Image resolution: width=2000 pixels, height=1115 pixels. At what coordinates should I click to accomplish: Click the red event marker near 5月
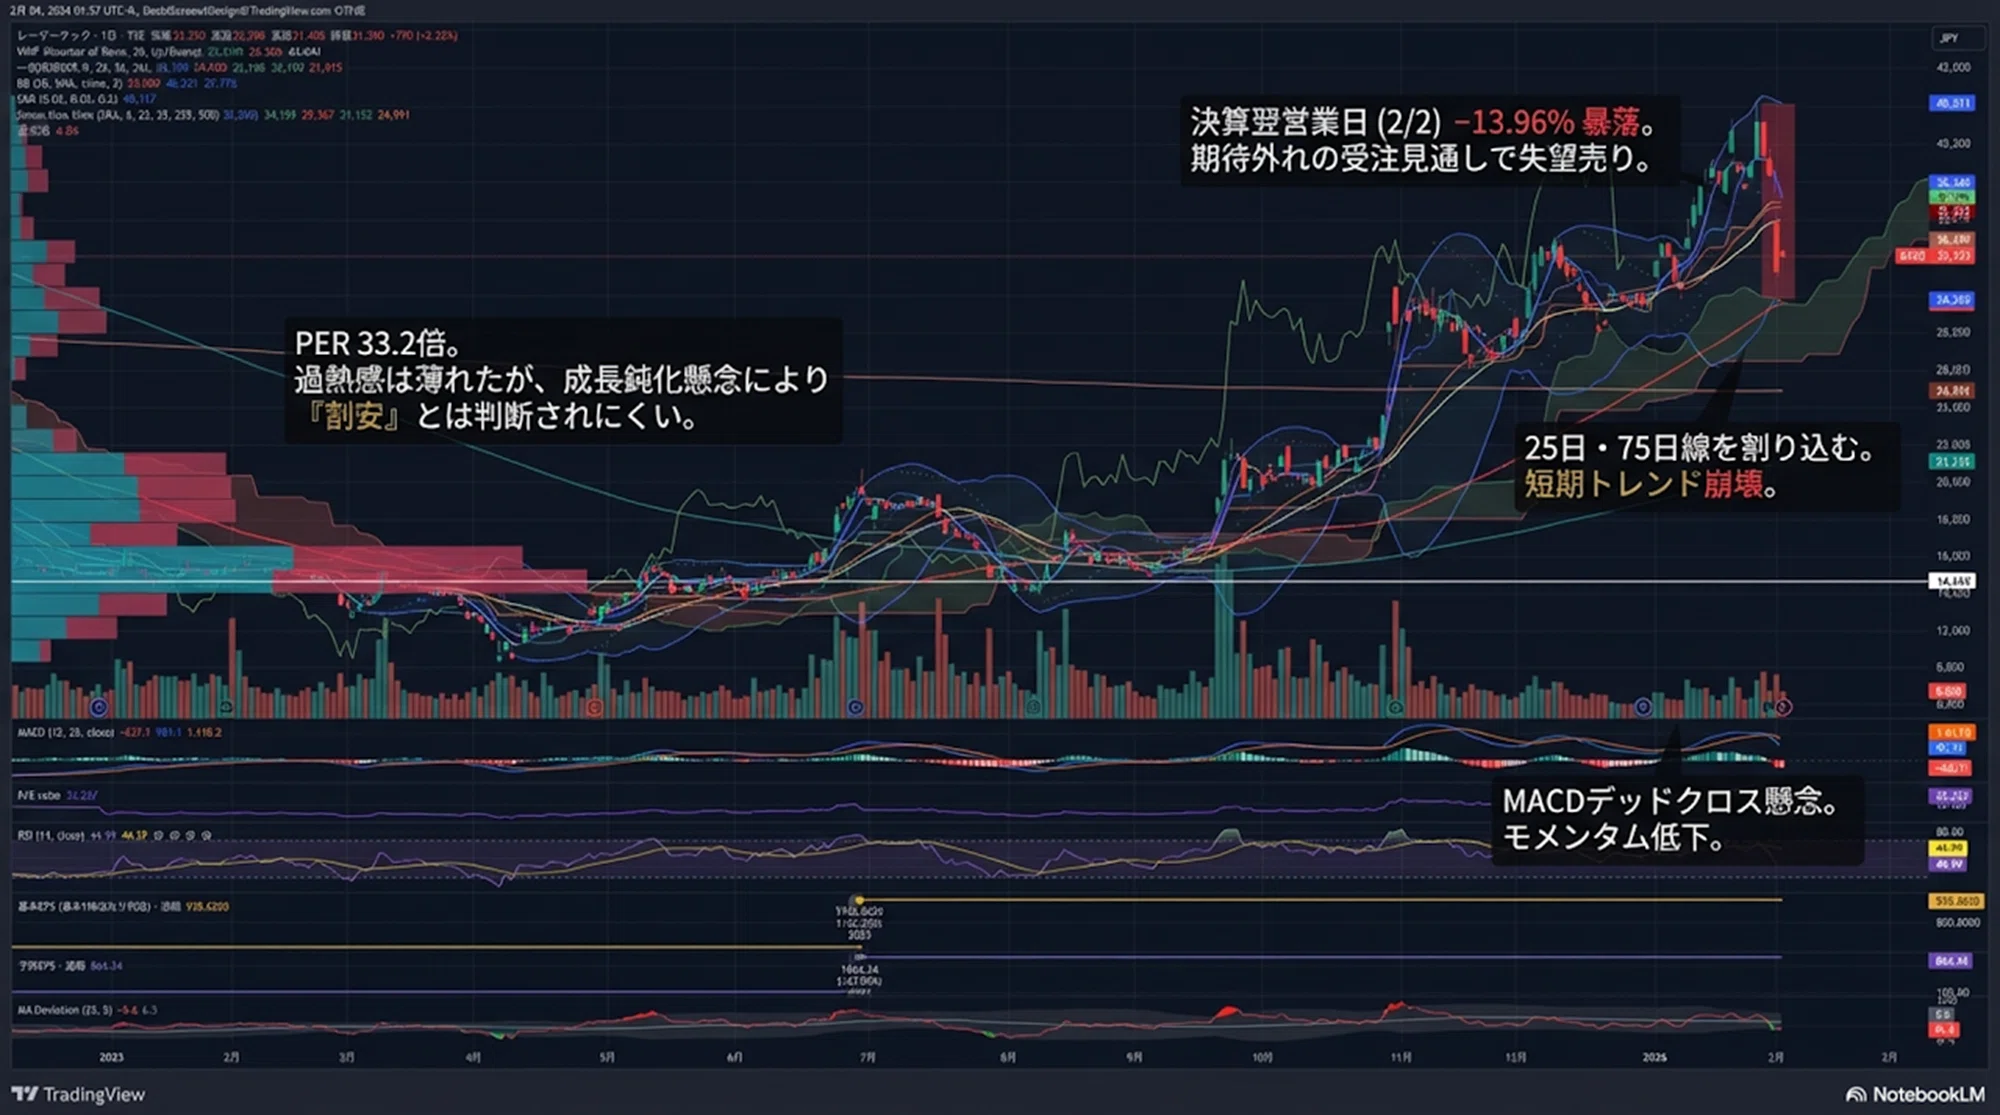click(595, 708)
